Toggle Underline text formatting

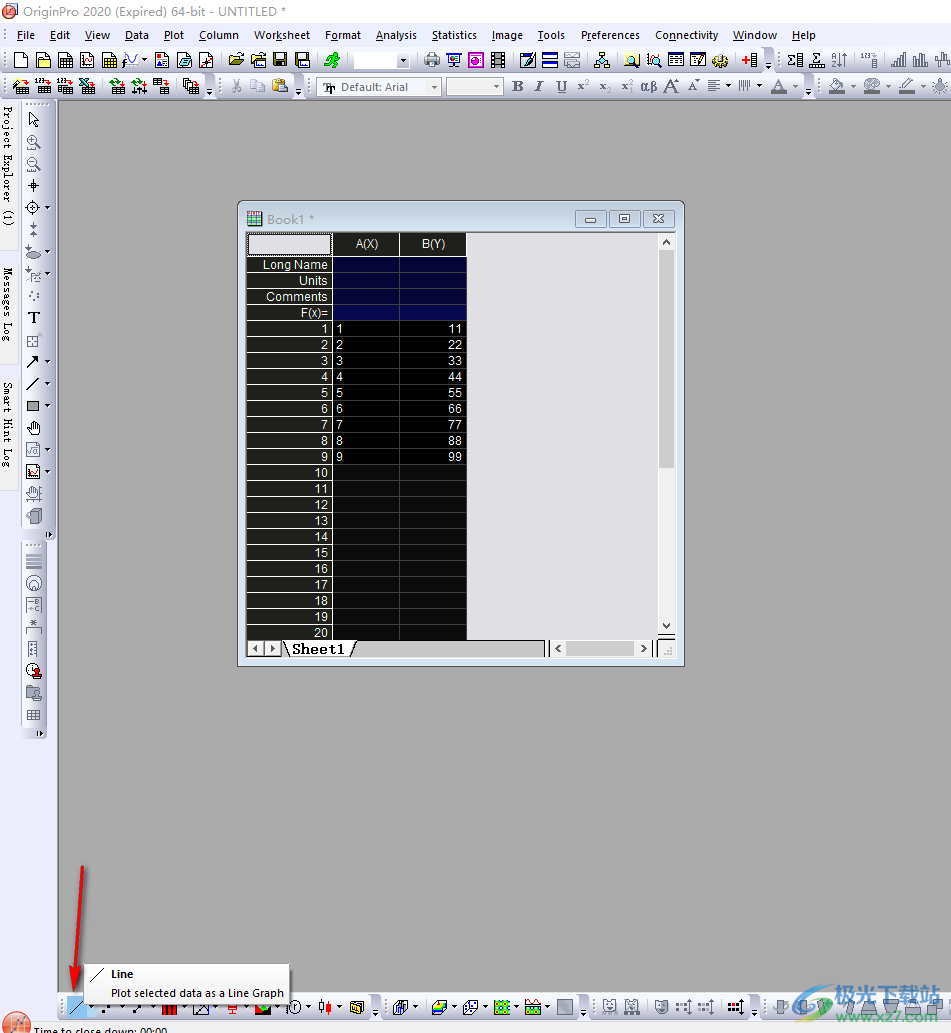click(561, 86)
